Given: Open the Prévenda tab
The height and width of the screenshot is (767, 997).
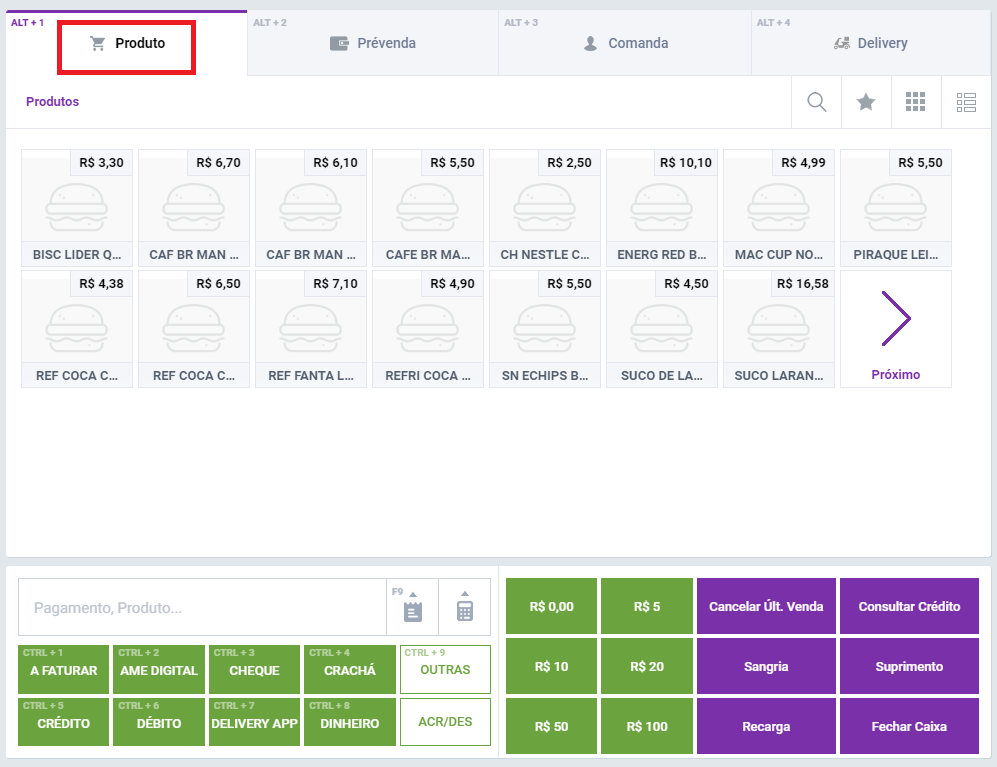Looking at the screenshot, I should [x=373, y=44].
